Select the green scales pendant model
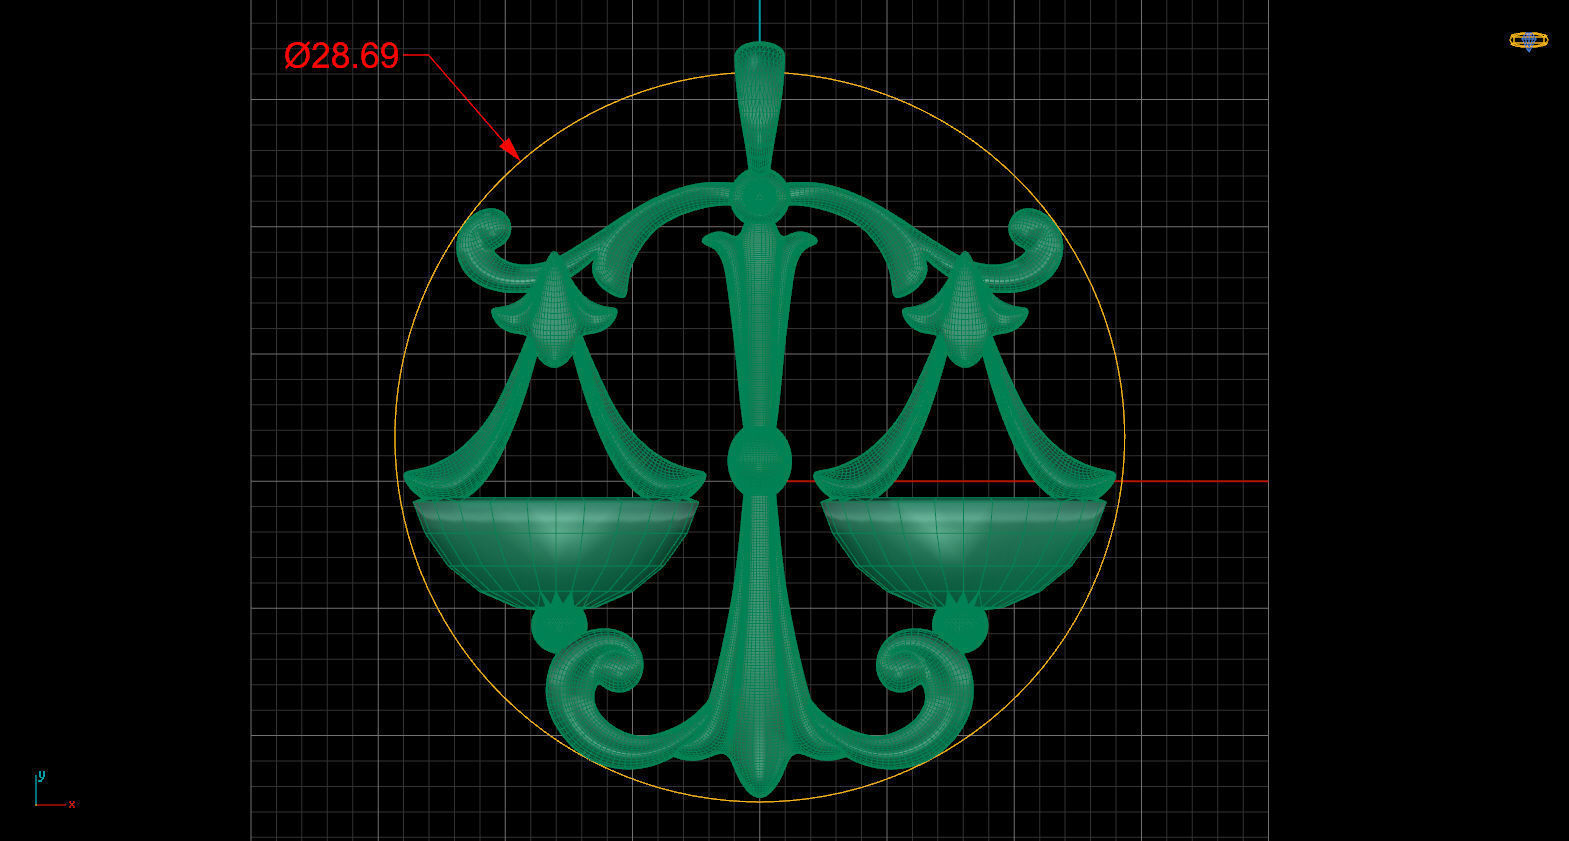Image resolution: width=1569 pixels, height=841 pixels. 760,420
